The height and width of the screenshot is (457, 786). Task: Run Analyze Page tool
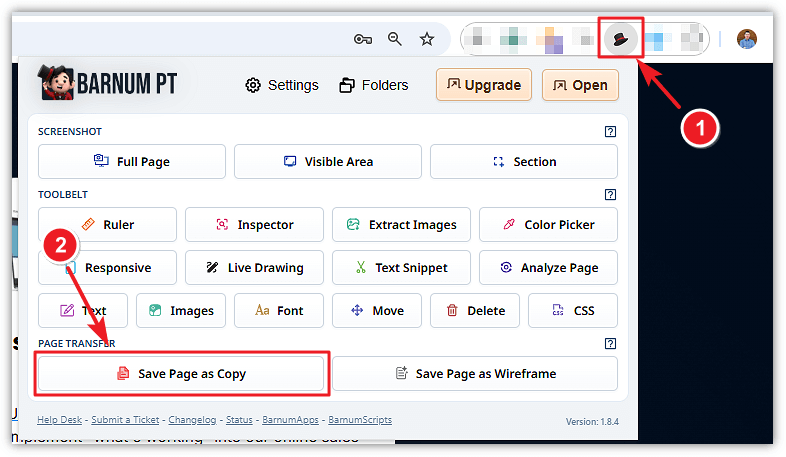(548, 268)
